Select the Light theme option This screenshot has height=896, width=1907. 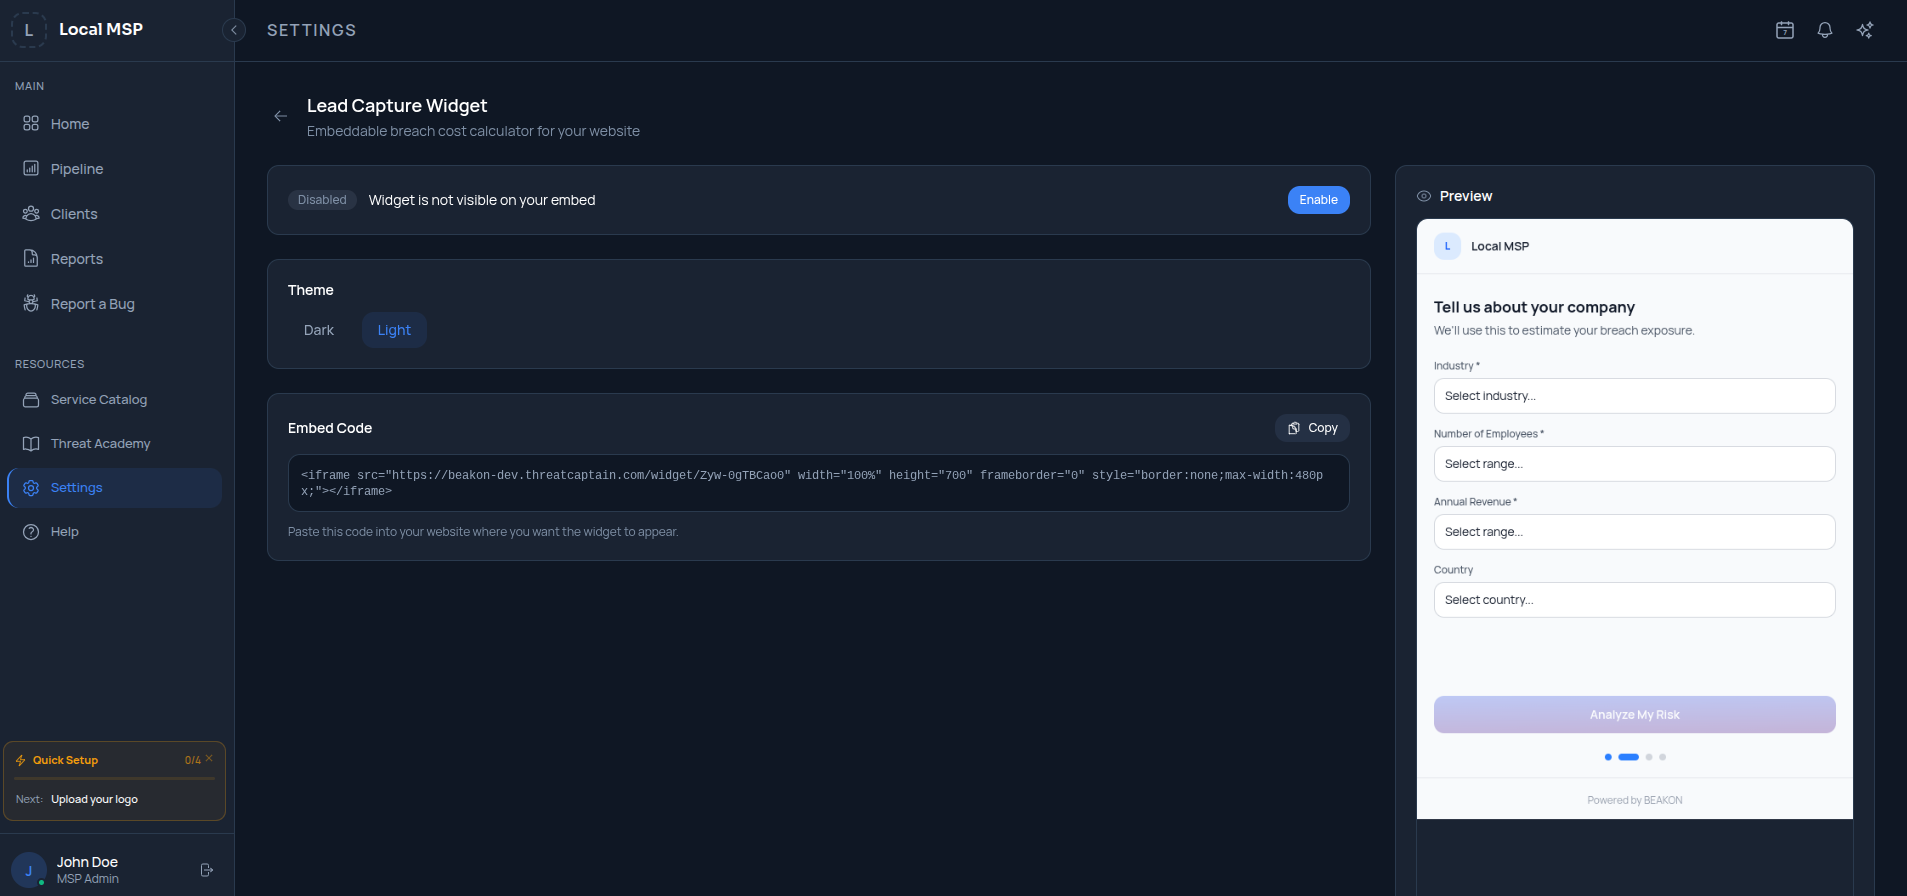[x=394, y=330]
